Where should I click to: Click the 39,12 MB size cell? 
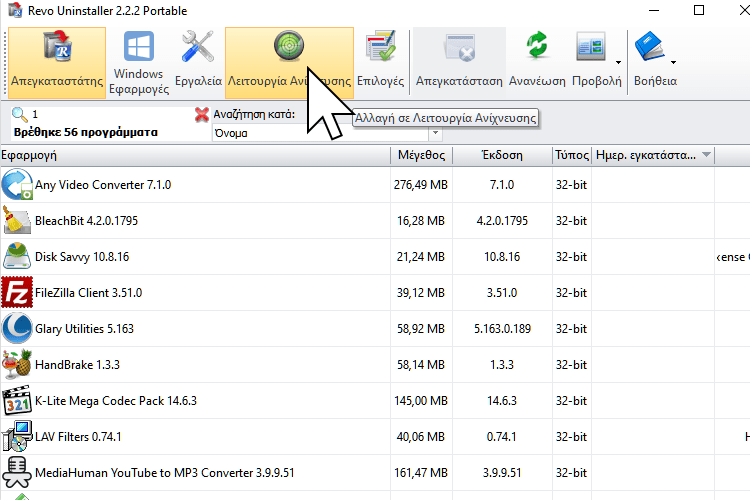(421, 293)
